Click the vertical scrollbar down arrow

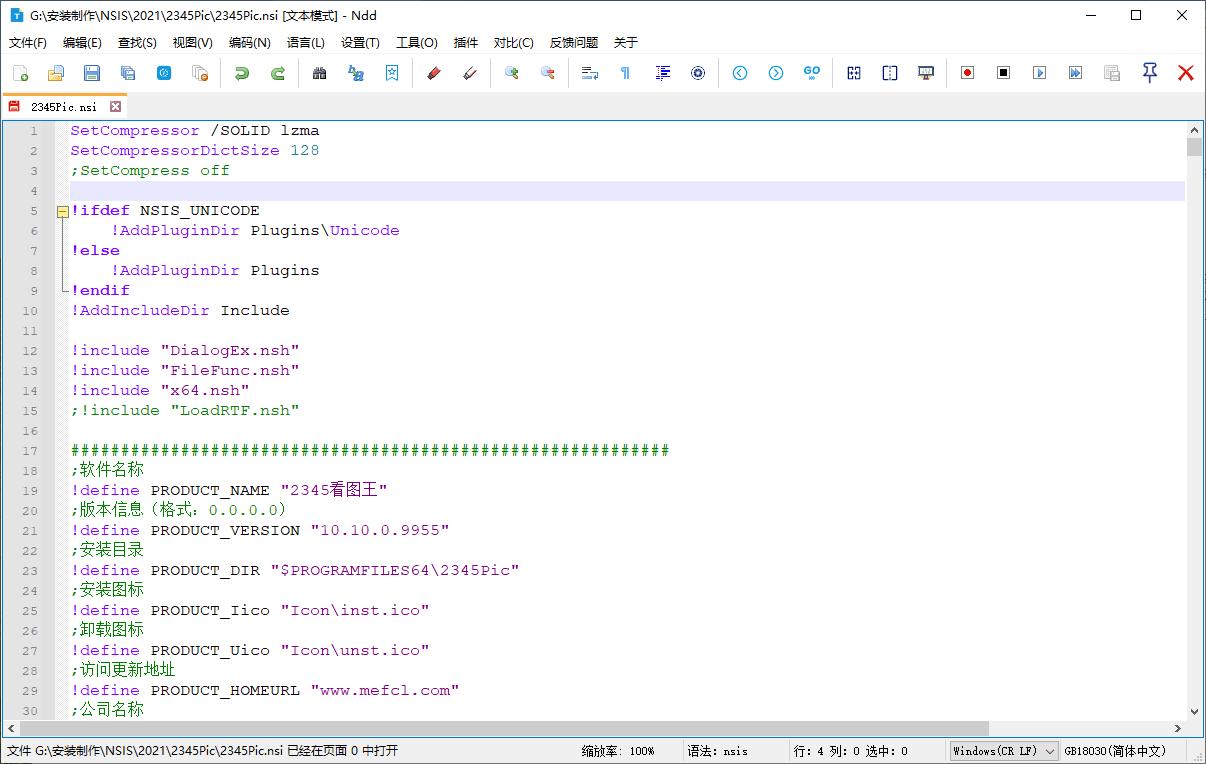tap(1194, 711)
